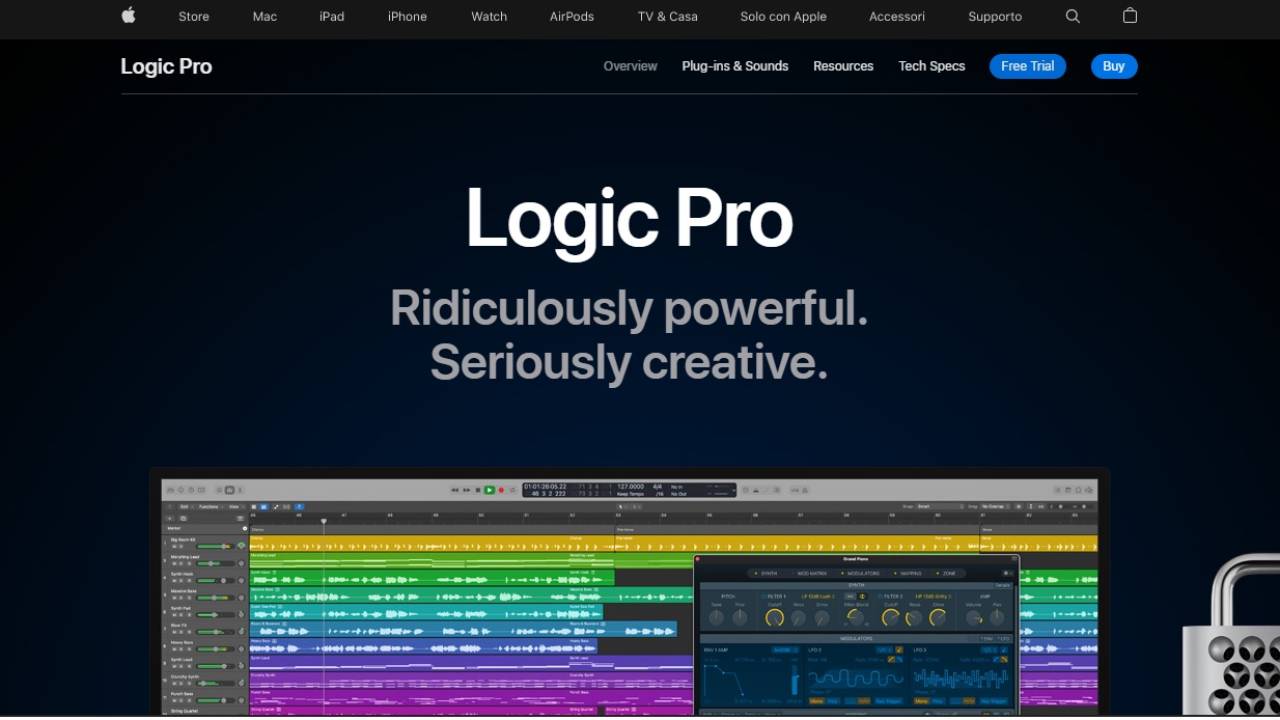Viewport: 1280px width, 720px height.
Task: Select Solo con Apple in navigation
Action: (x=783, y=16)
